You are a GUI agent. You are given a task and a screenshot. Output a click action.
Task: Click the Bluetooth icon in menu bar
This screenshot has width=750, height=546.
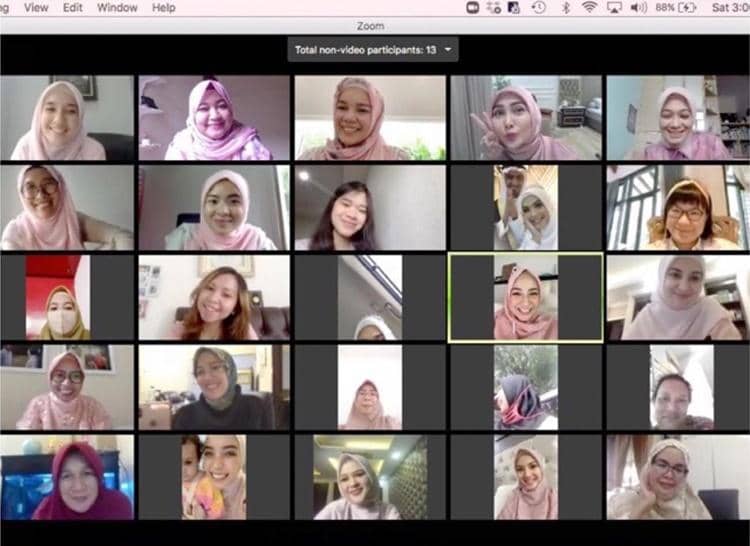click(x=565, y=7)
